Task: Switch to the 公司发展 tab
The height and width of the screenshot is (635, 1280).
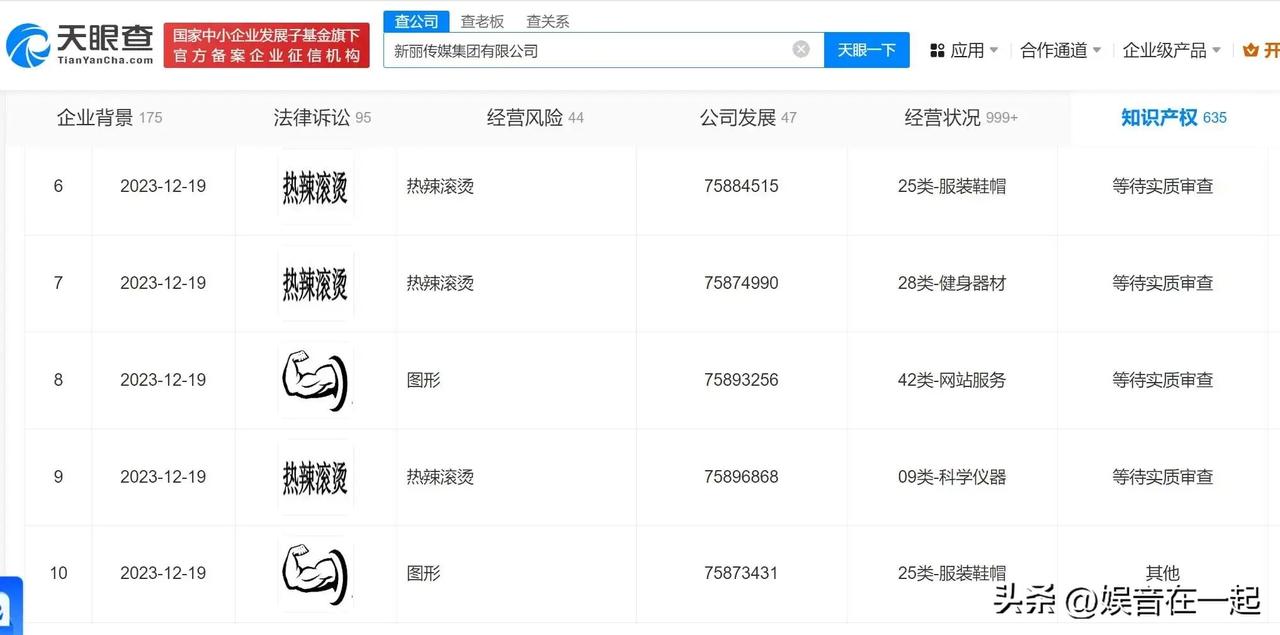Action: [x=748, y=117]
